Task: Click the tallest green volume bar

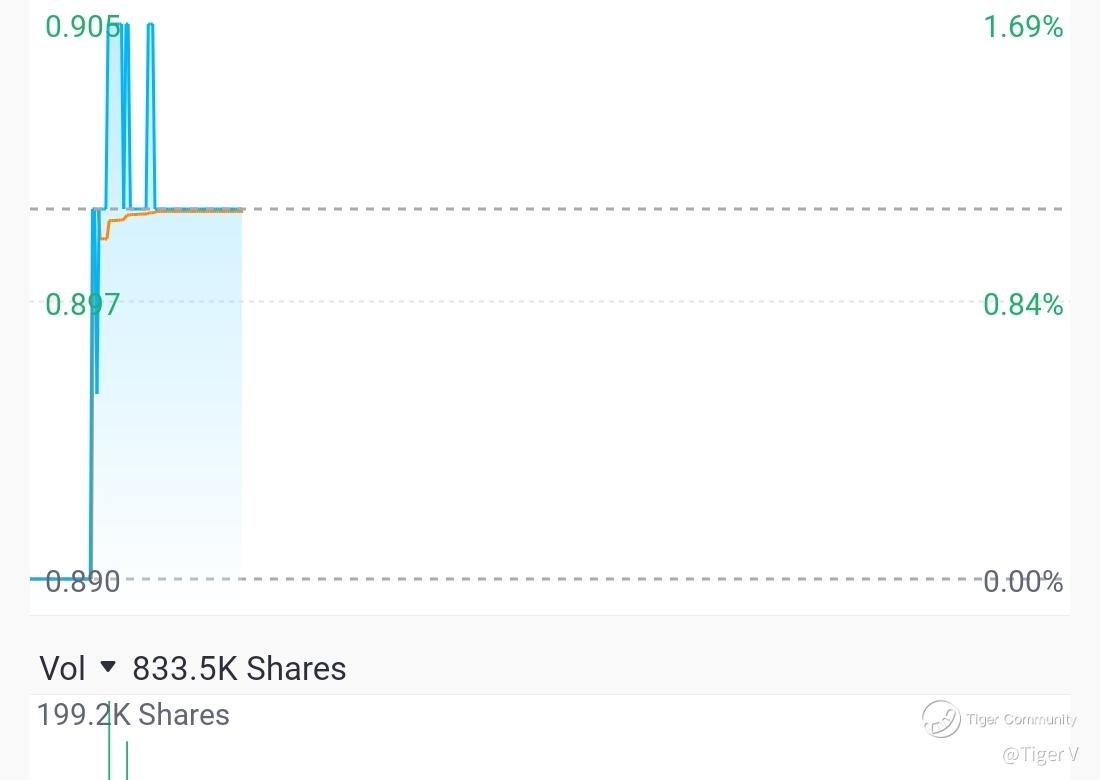Action: 109,745
